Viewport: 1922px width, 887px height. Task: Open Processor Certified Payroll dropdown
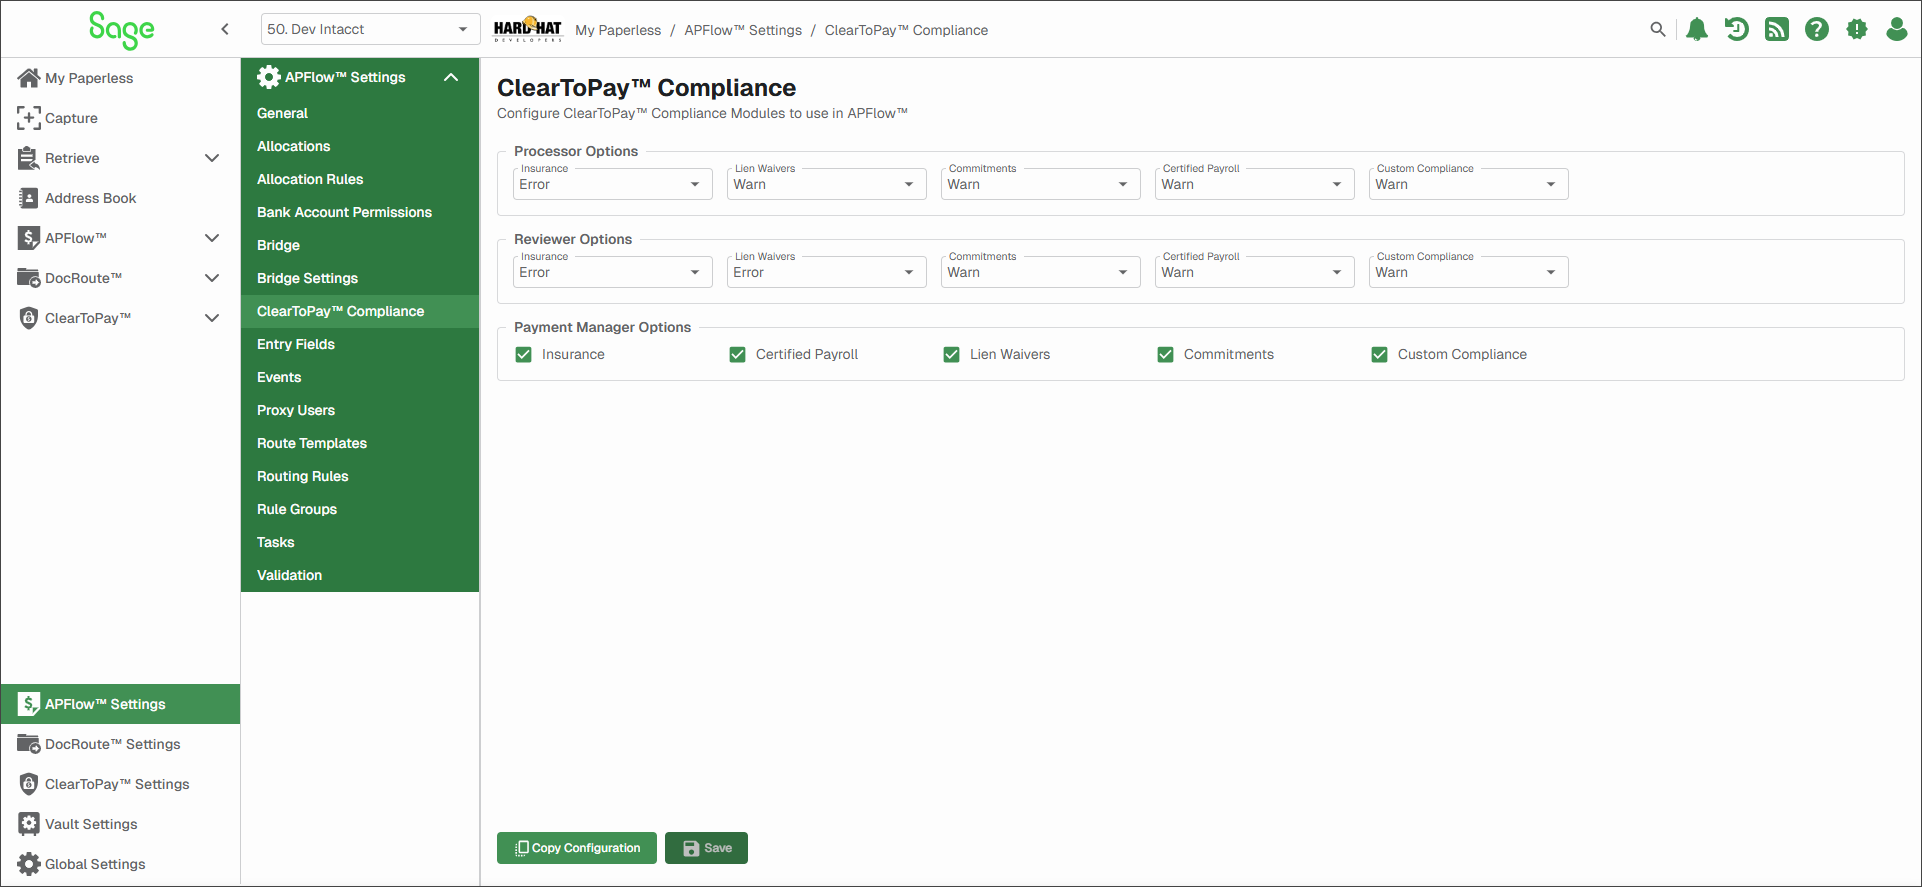click(1254, 184)
